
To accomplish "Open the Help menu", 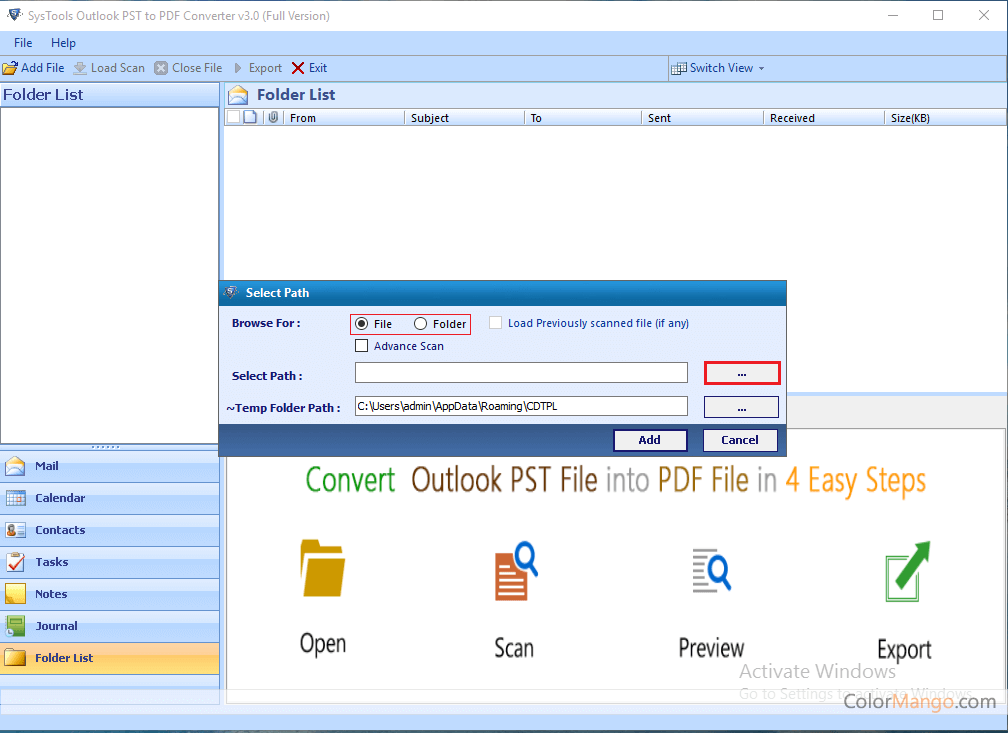I will coord(63,43).
